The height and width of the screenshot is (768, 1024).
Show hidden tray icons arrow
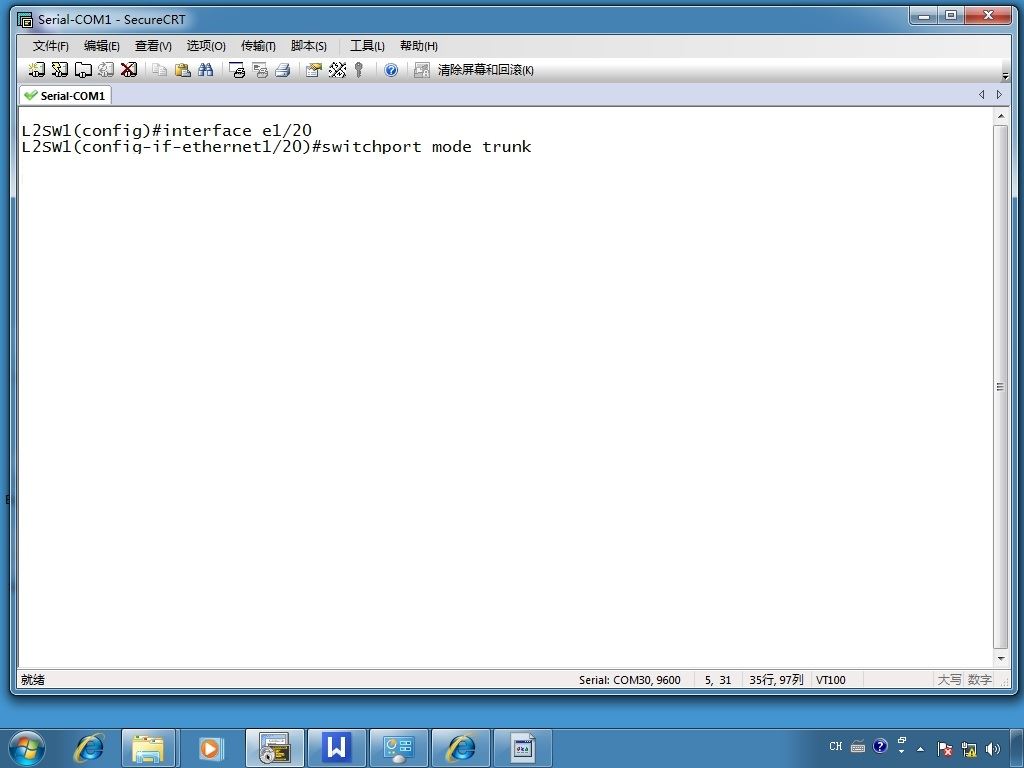921,749
